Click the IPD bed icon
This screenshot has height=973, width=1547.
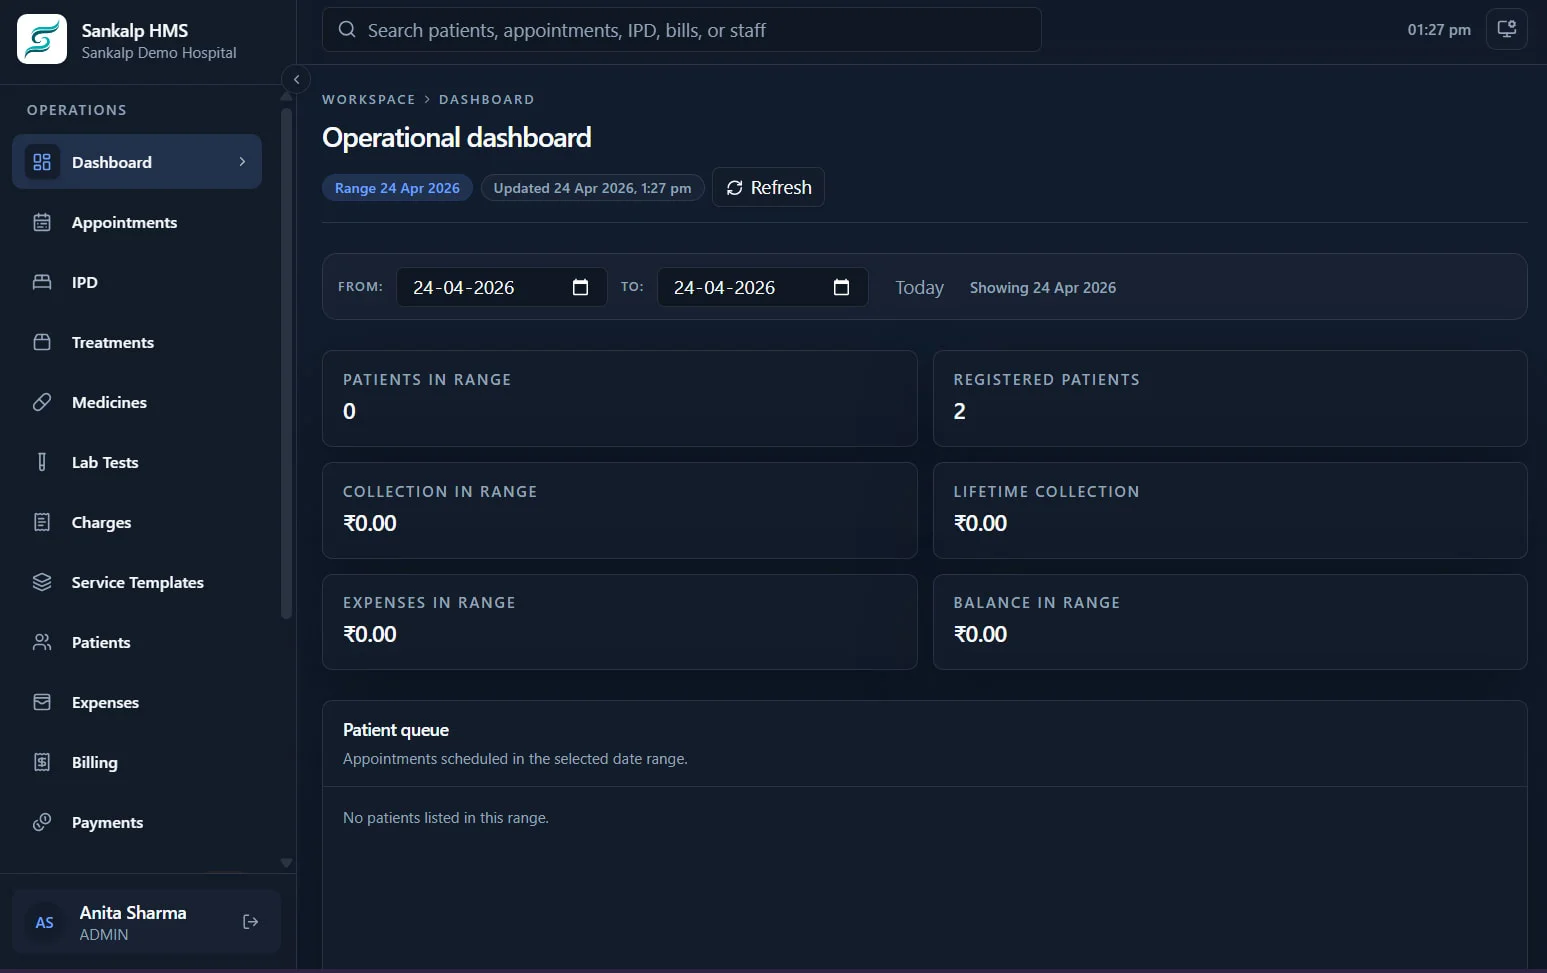click(42, 282)
